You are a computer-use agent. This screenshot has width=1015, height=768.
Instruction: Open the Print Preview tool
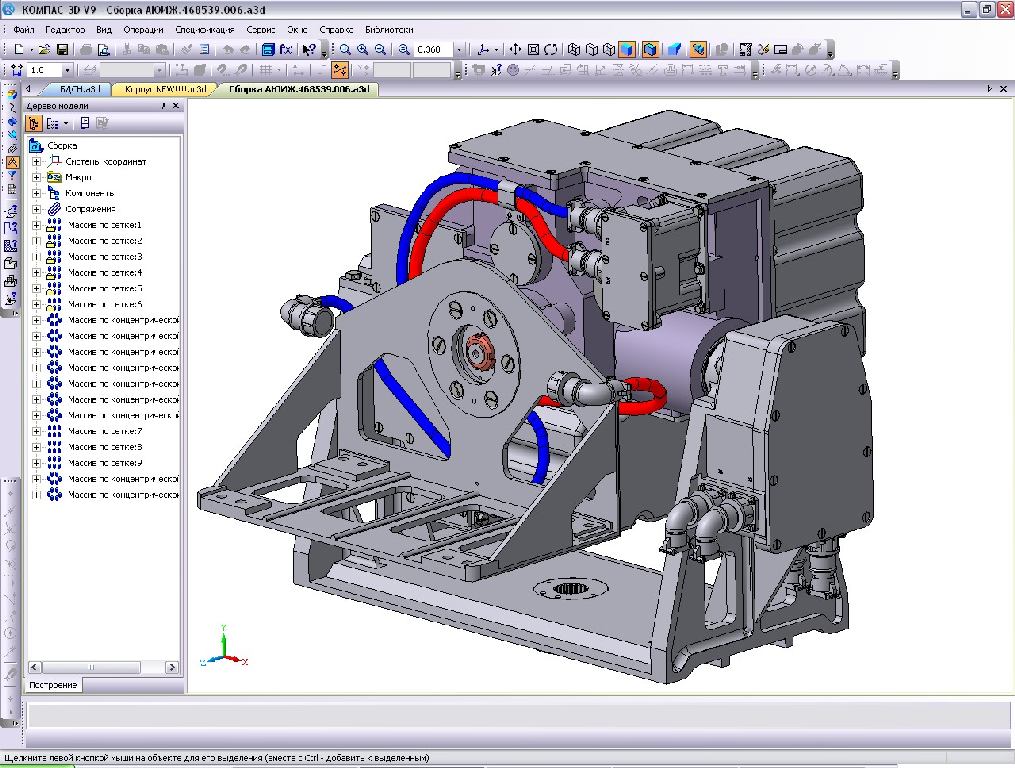point(105,49)
